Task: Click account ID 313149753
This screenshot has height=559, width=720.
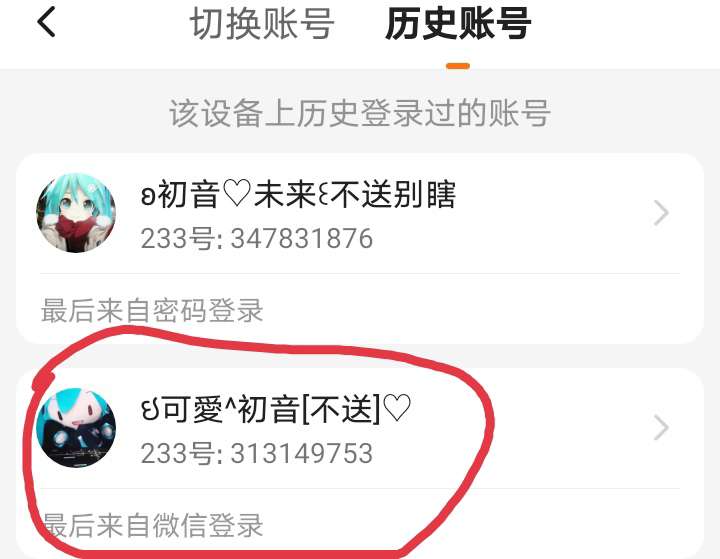Action: (x=301, y=453)
